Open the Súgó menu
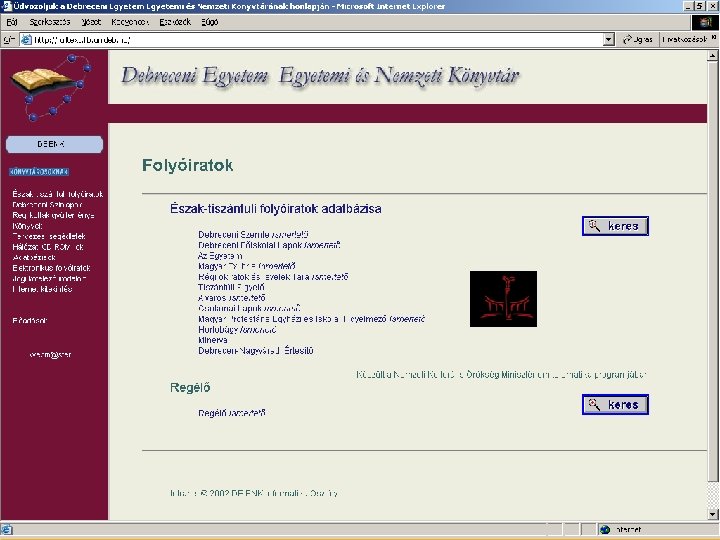Viewport: 720px width, 540px height. click(x=209, y=22)
